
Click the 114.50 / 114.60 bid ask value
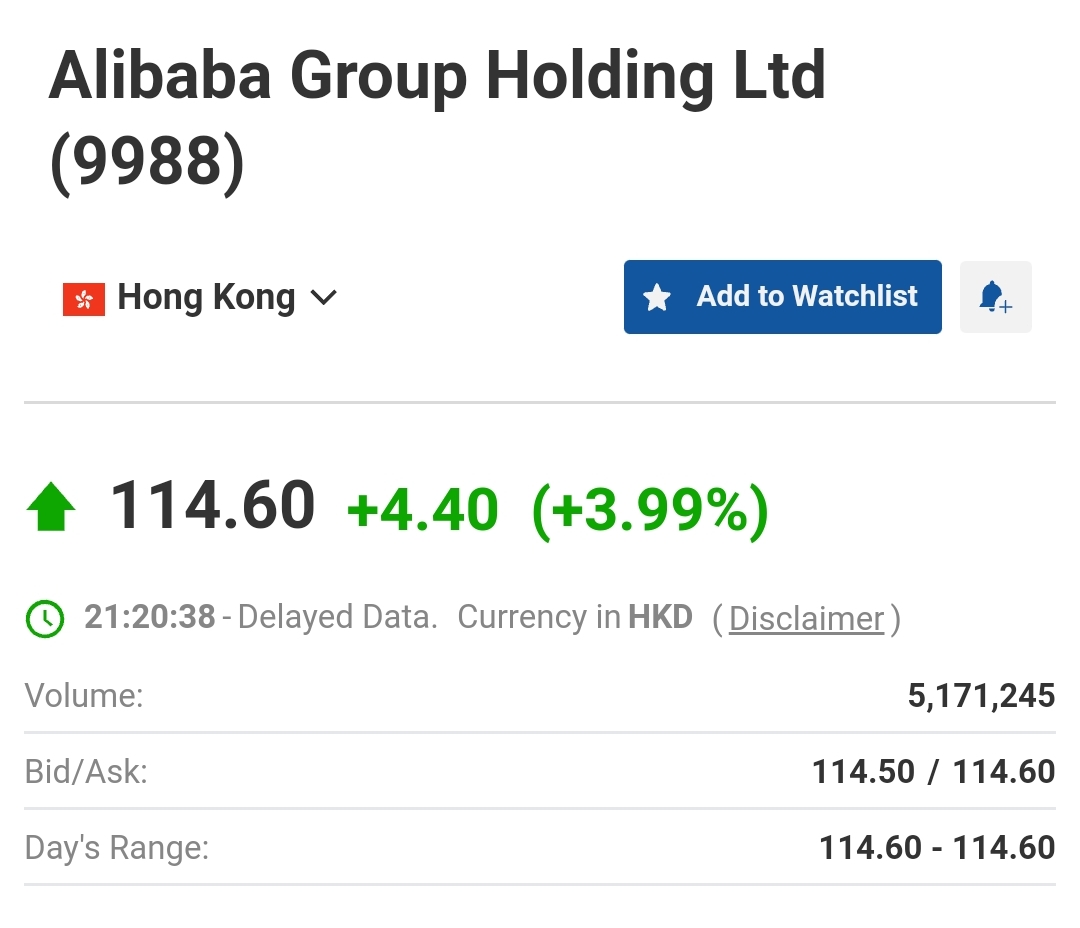(933, 772)
